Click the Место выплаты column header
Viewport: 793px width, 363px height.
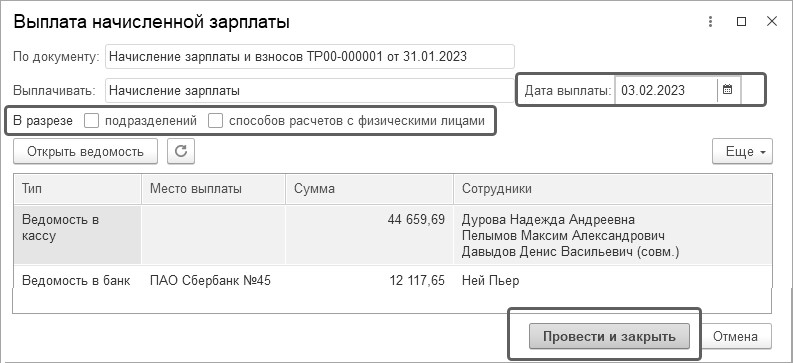(213, 189)
